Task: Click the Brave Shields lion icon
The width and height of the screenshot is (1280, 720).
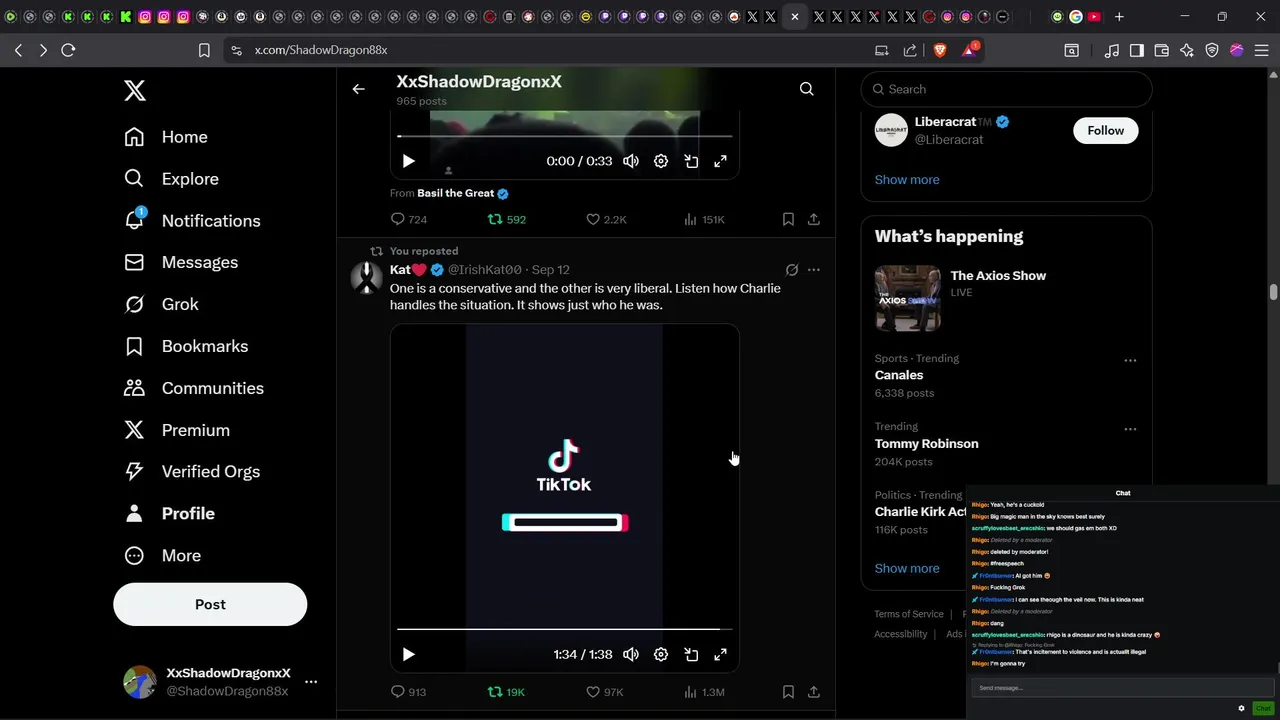Action: (939, 50)
